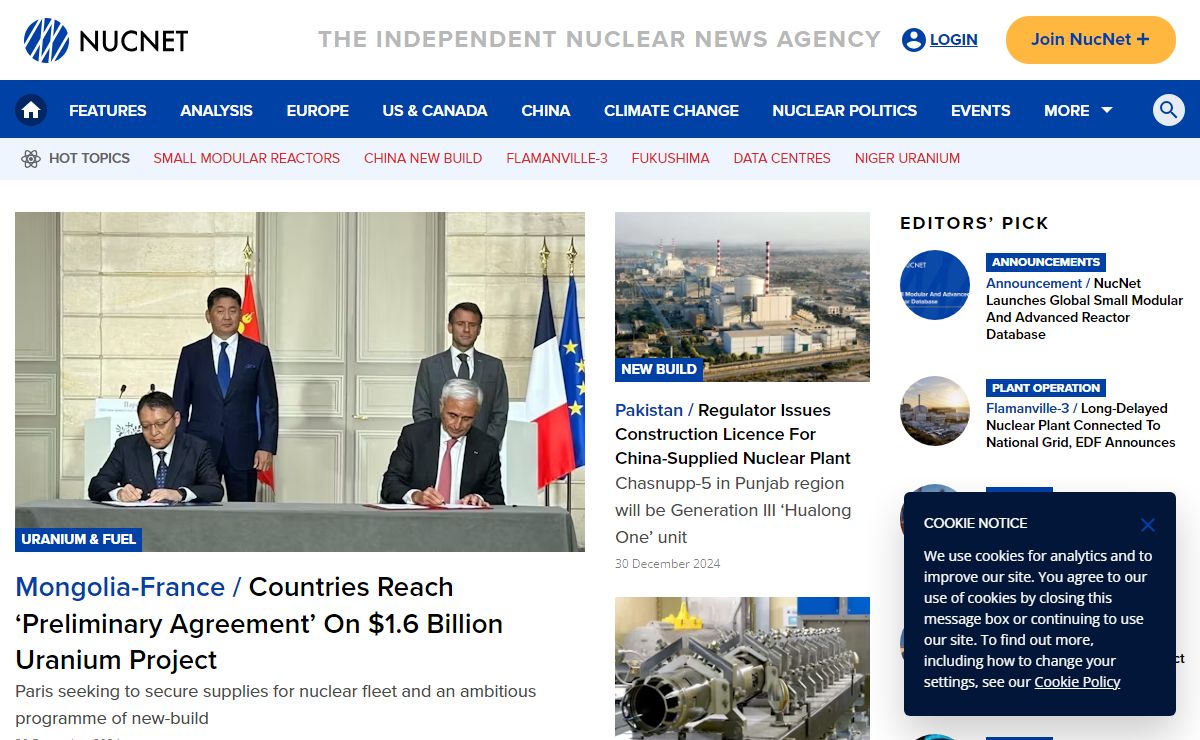
Task: Click the atom icon next to Hot Topics
Action: coord(31,158)
